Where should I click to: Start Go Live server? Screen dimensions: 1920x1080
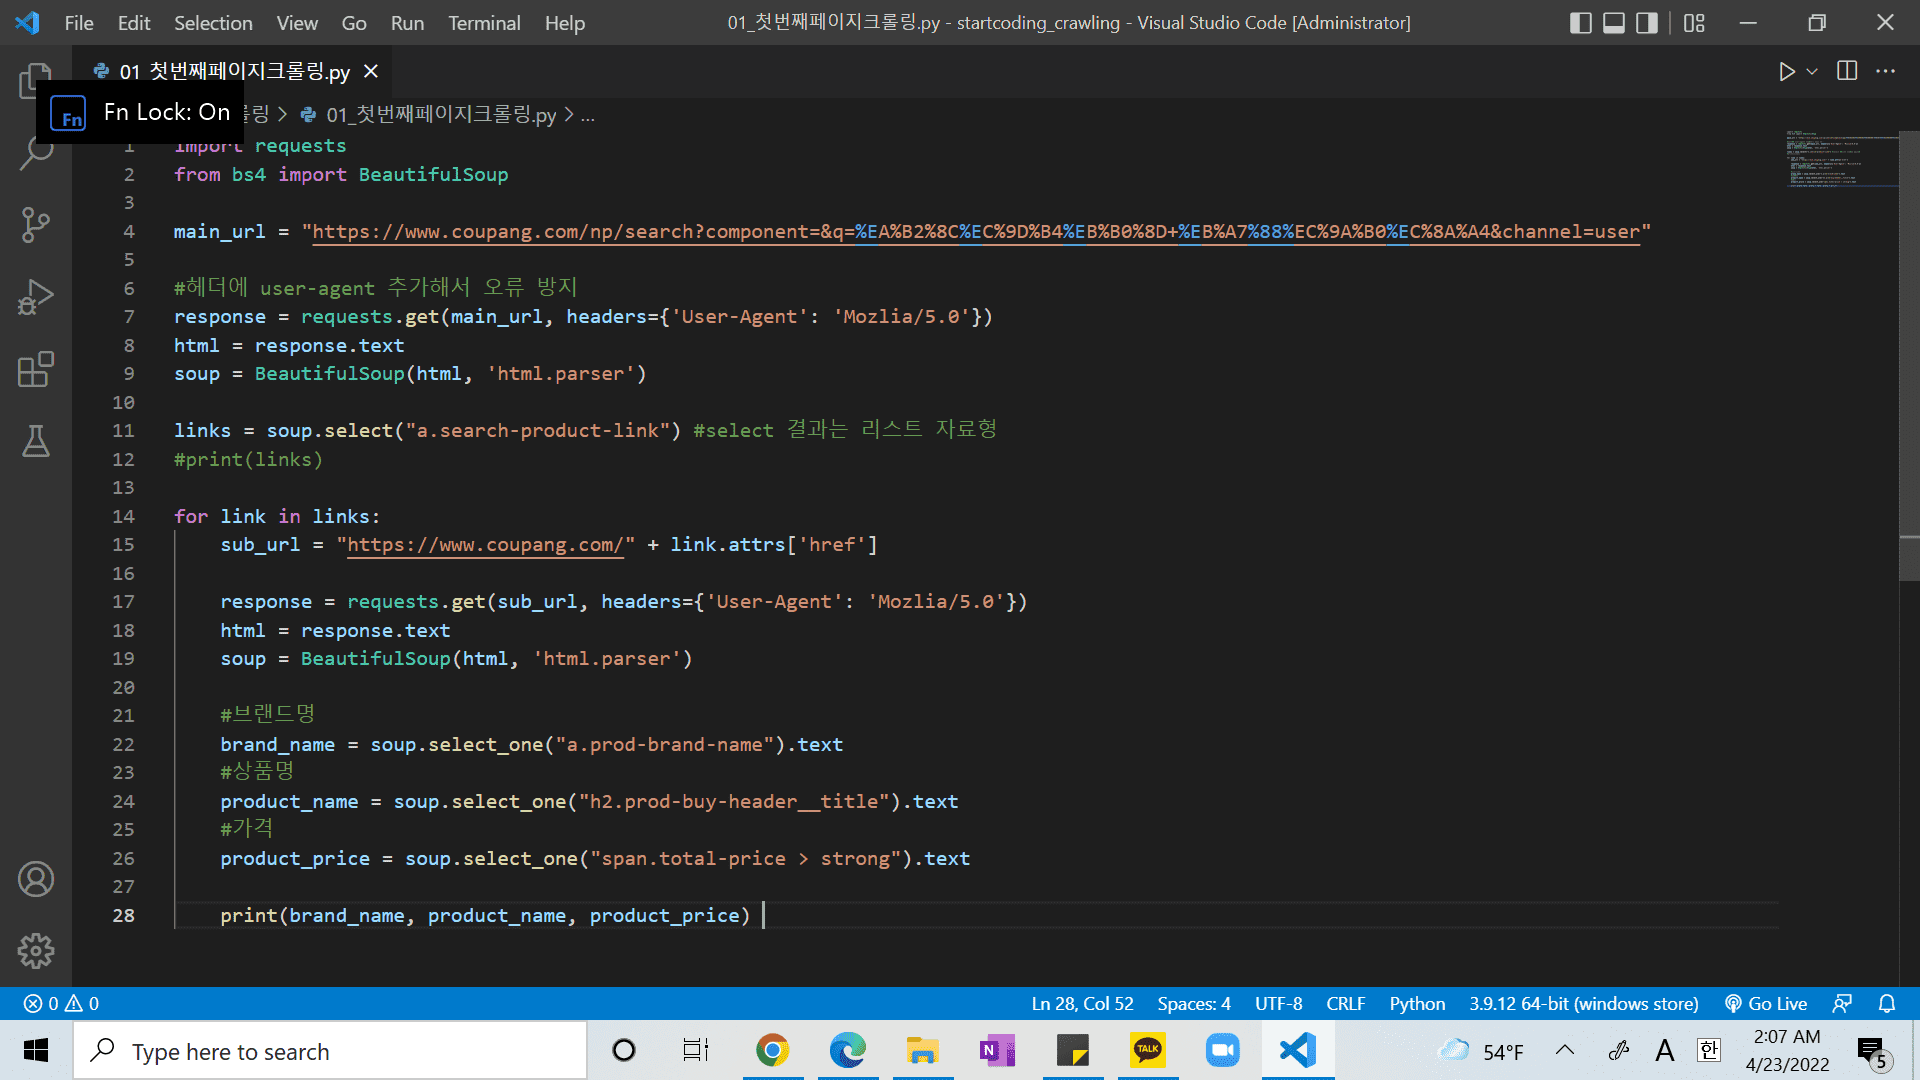pos(1766,1003)
